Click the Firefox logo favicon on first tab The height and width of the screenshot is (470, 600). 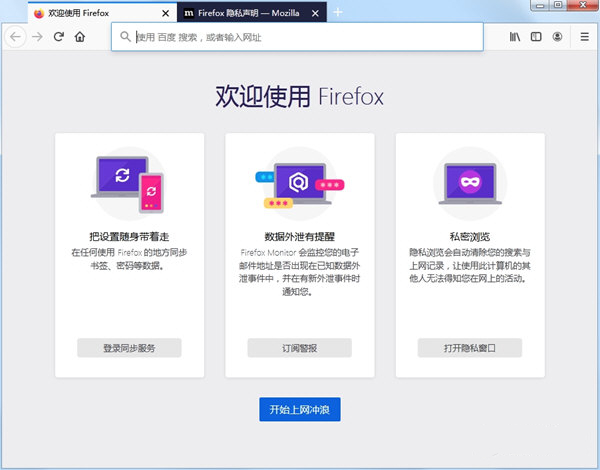click(x=39, y=13)
